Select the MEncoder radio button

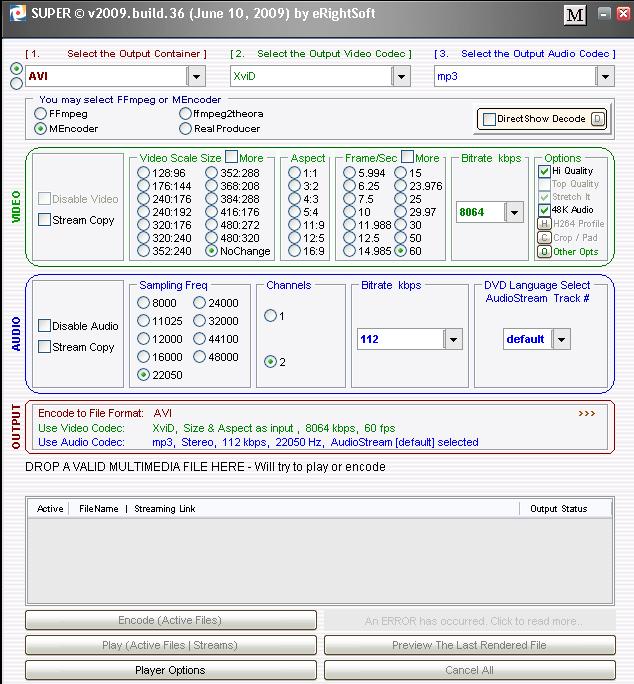(x=40, y=129)
